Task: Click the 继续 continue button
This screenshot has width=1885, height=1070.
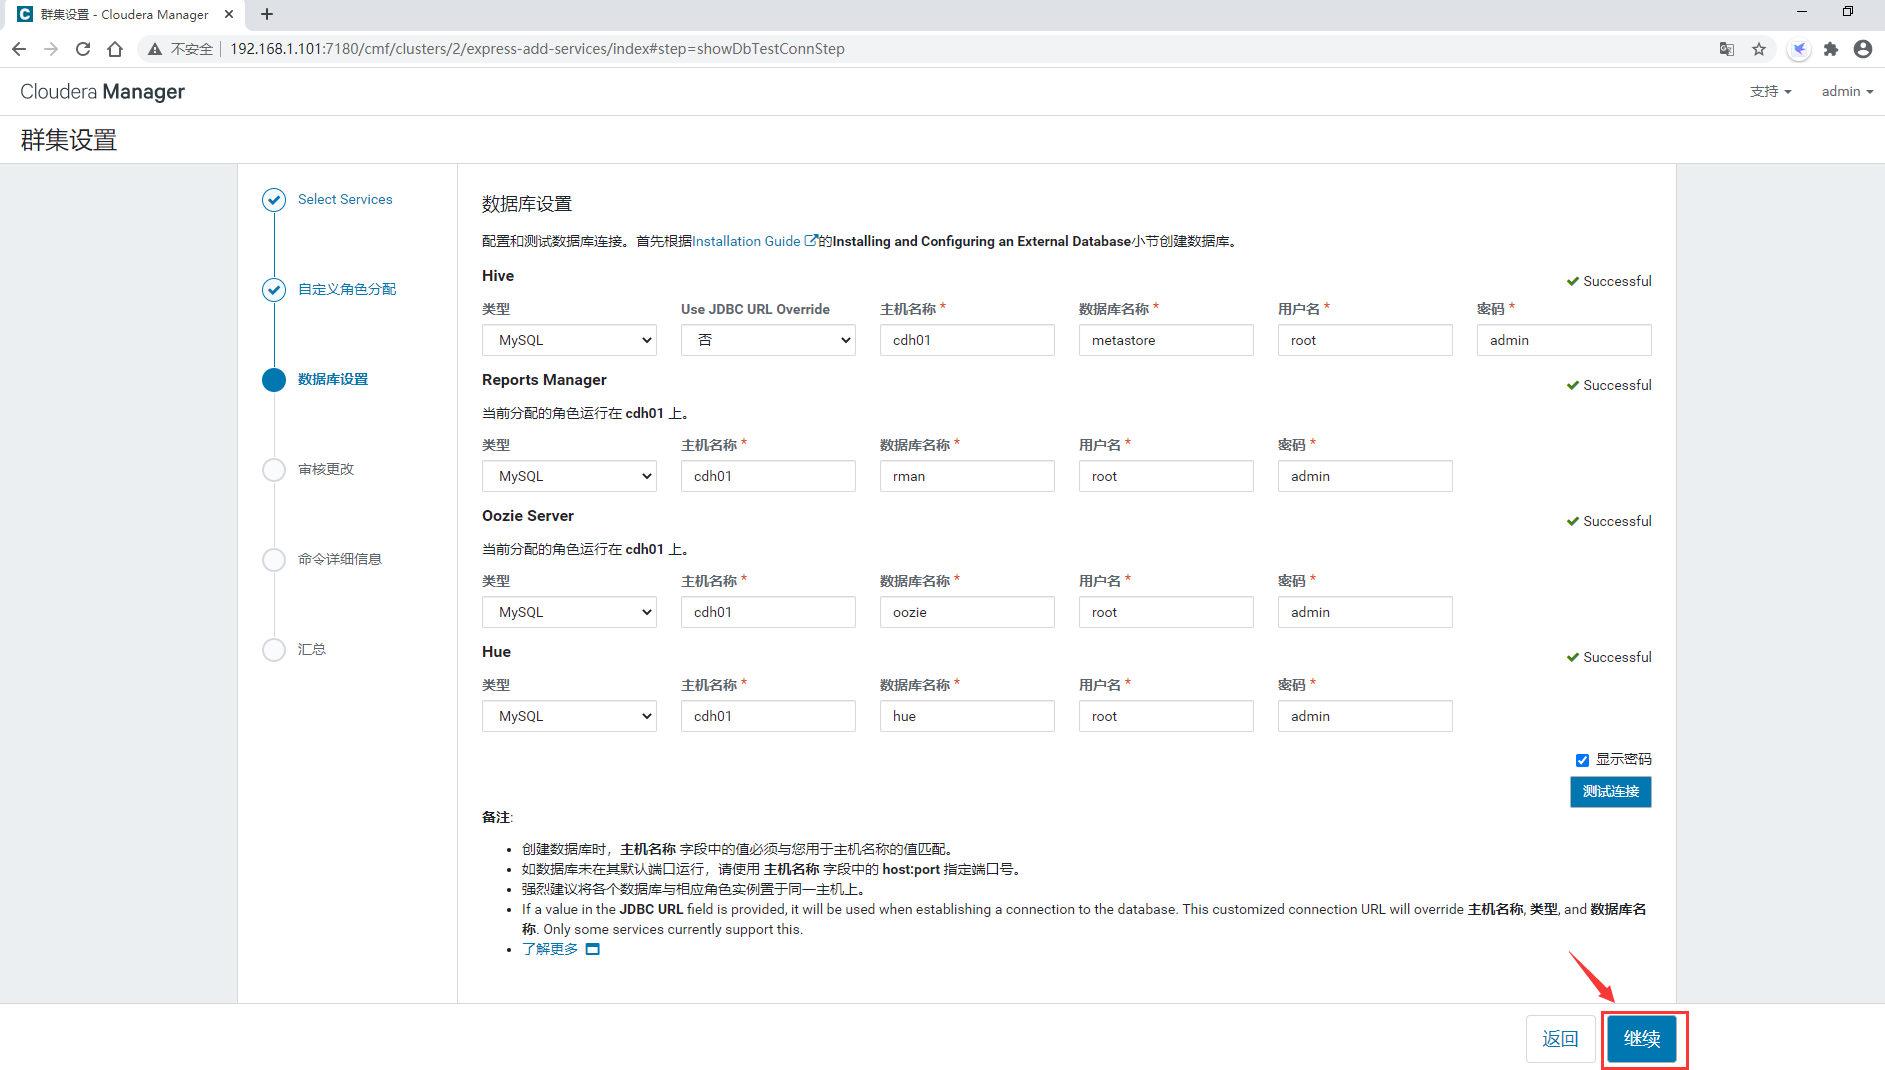Action: tap(1642, 1039)
